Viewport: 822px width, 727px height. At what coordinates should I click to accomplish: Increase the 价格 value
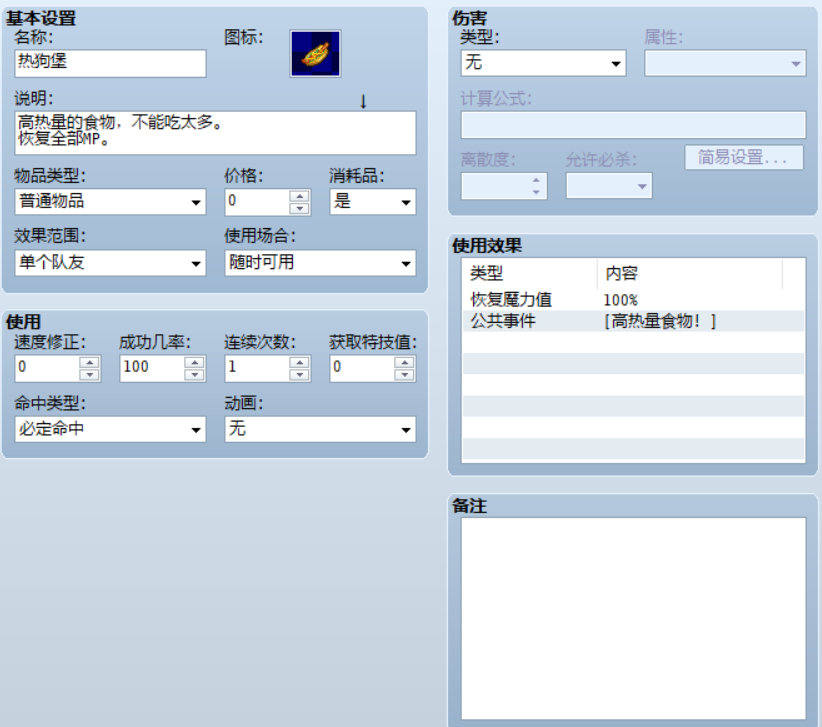pyautogui.click(x=299, y=196)
